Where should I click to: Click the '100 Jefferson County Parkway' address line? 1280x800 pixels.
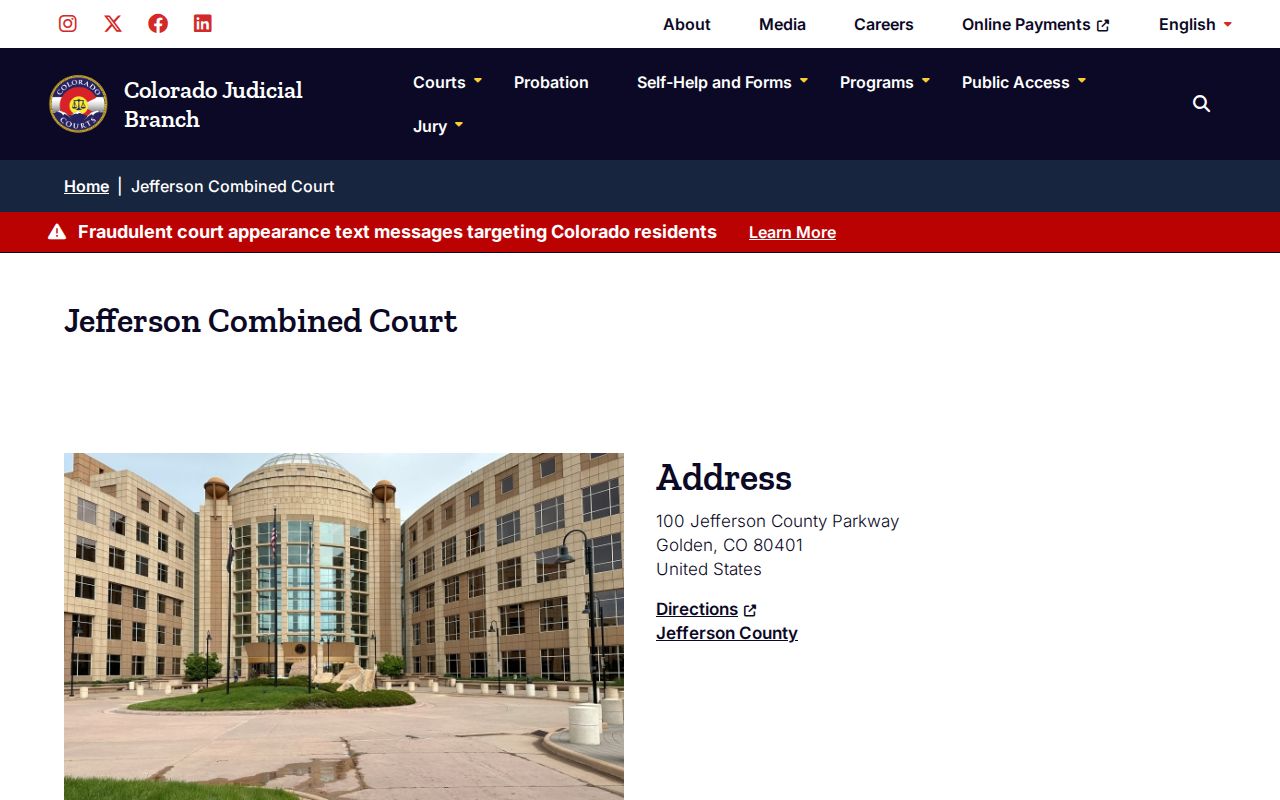click(x=777, y=521)
